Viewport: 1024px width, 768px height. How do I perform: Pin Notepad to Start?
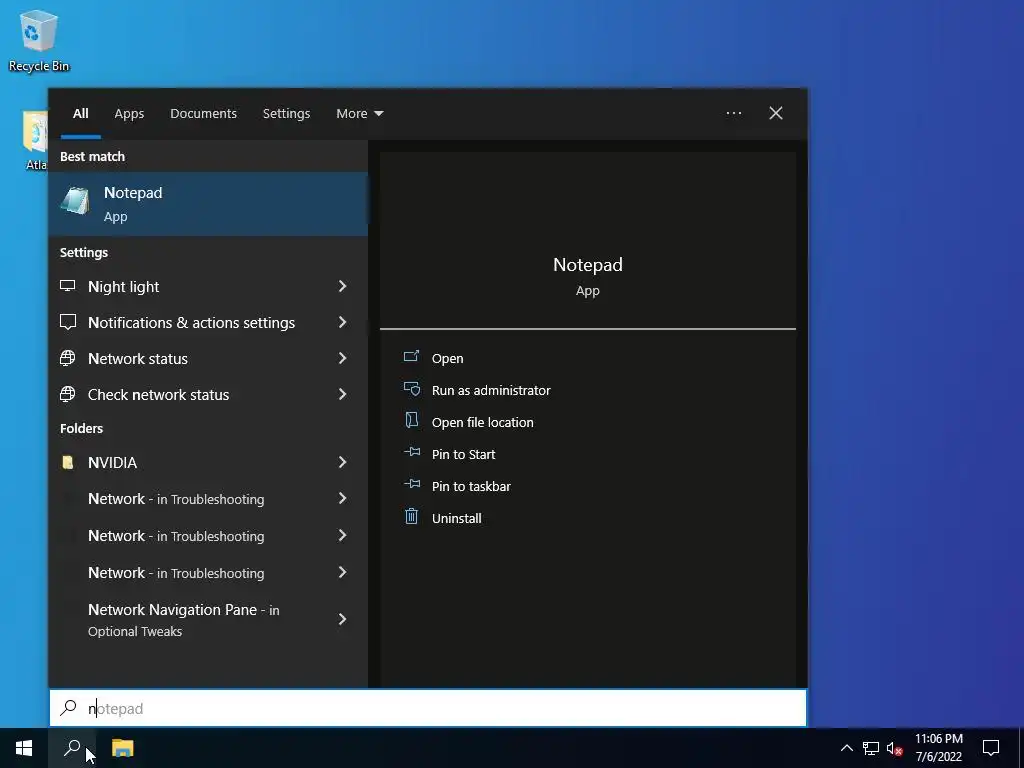(x=464, y=455)
